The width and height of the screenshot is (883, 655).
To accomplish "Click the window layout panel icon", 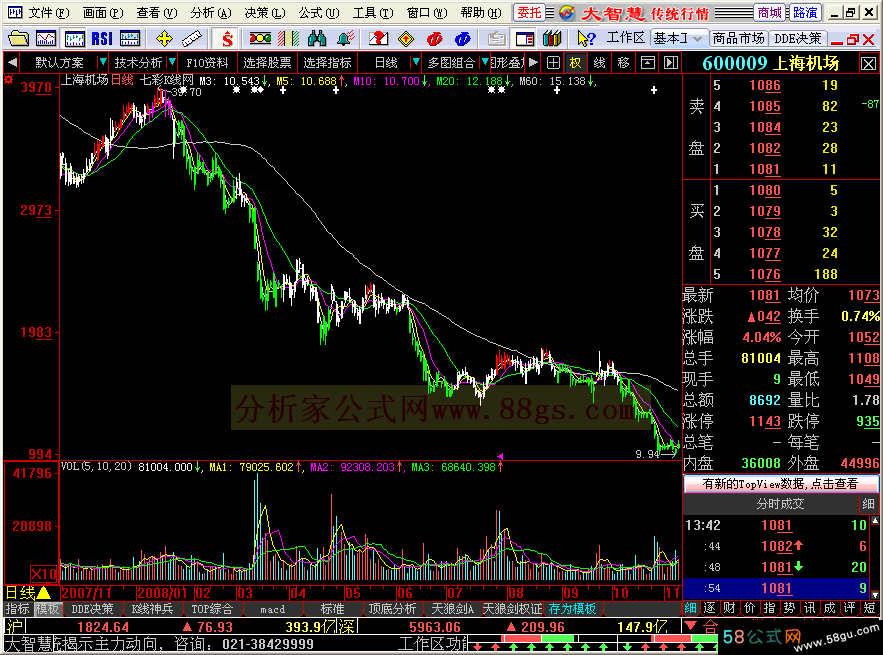I will coord(525,38).
